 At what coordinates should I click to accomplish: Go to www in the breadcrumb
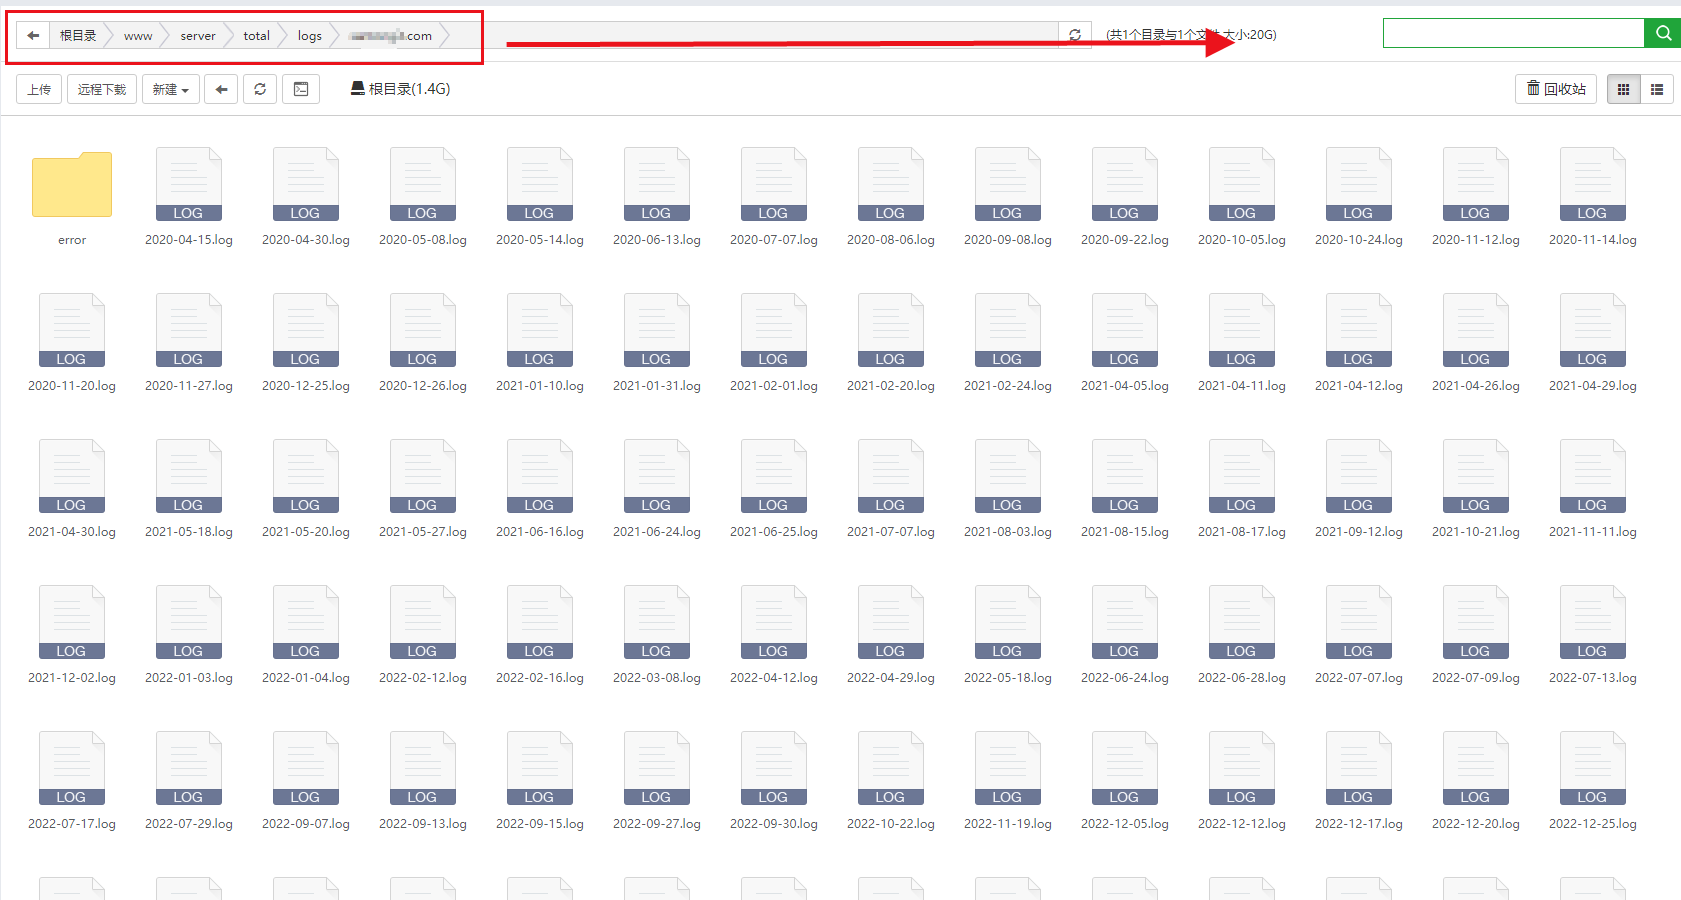138,36
